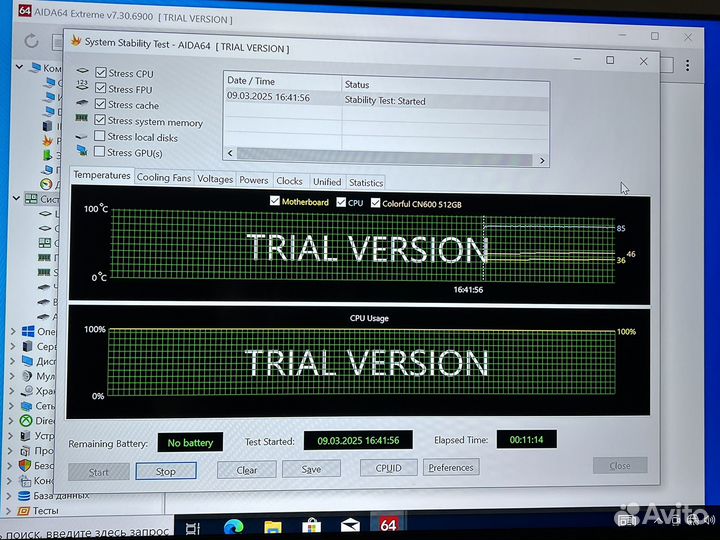Expand the first collapsed node in the left tree
720x540 pixels.
coord(13,331)
